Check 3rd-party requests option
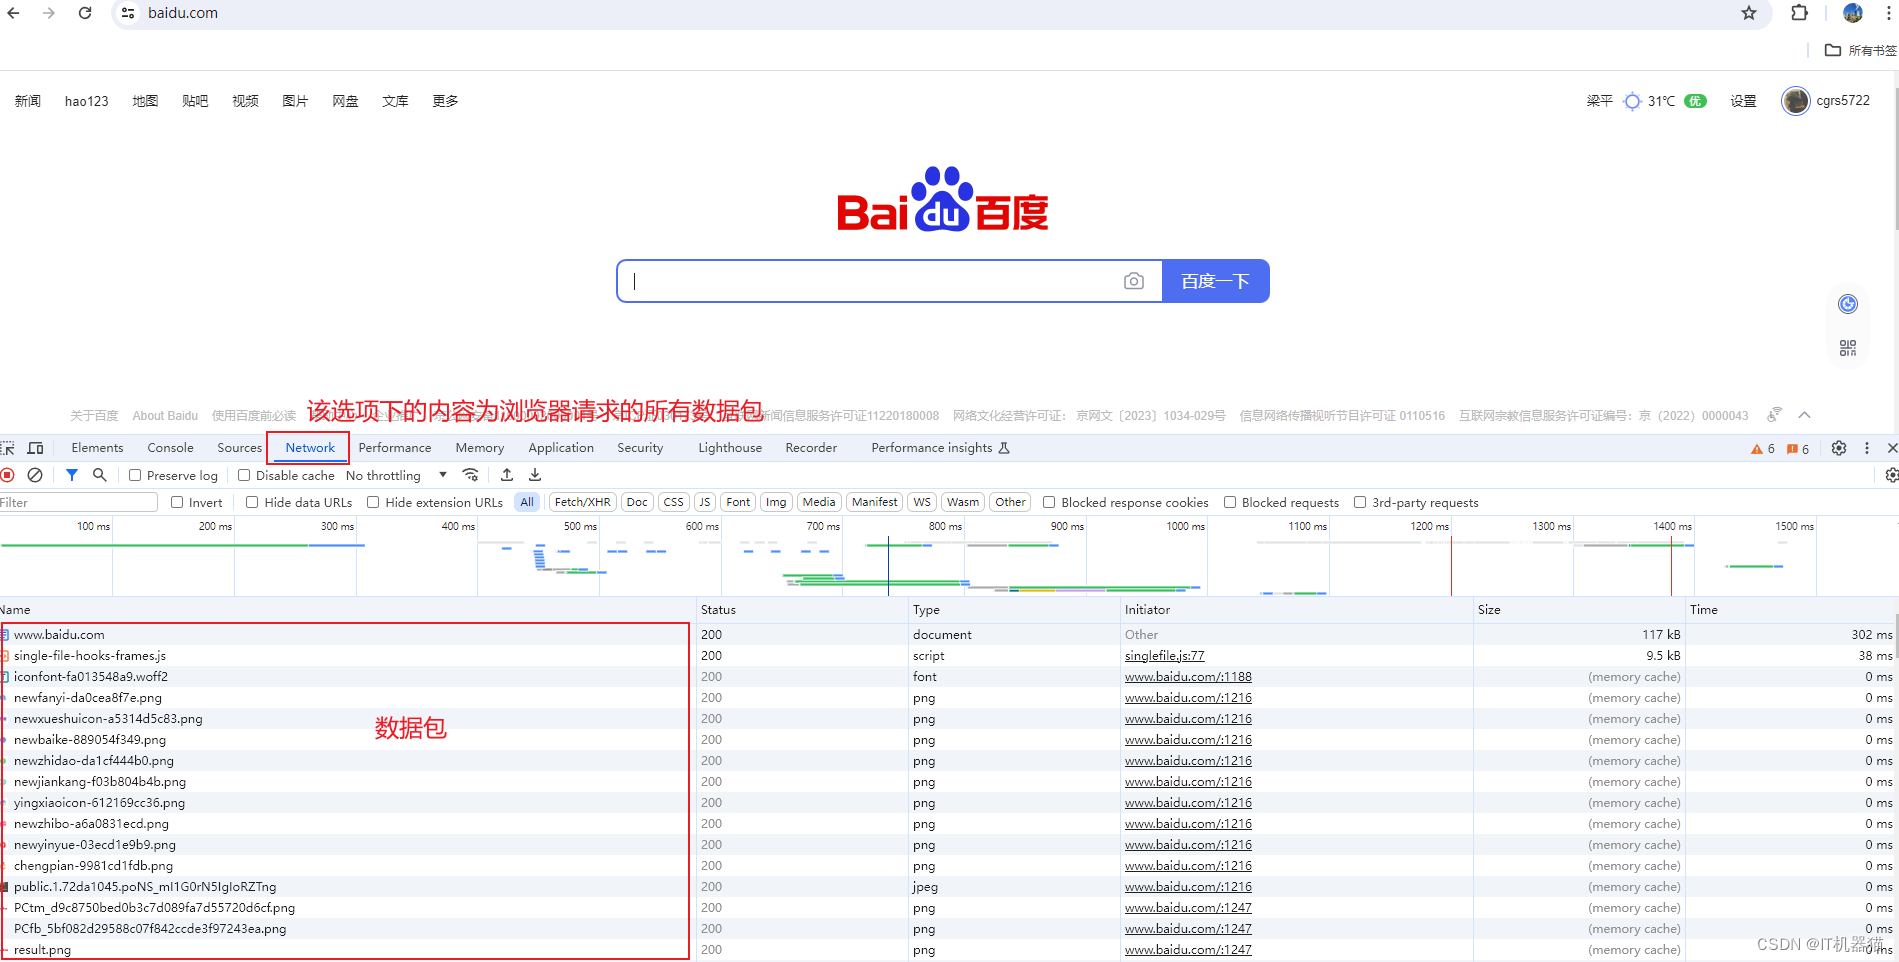Screen dimensions: 1899x962 [x=1360, y=502]
